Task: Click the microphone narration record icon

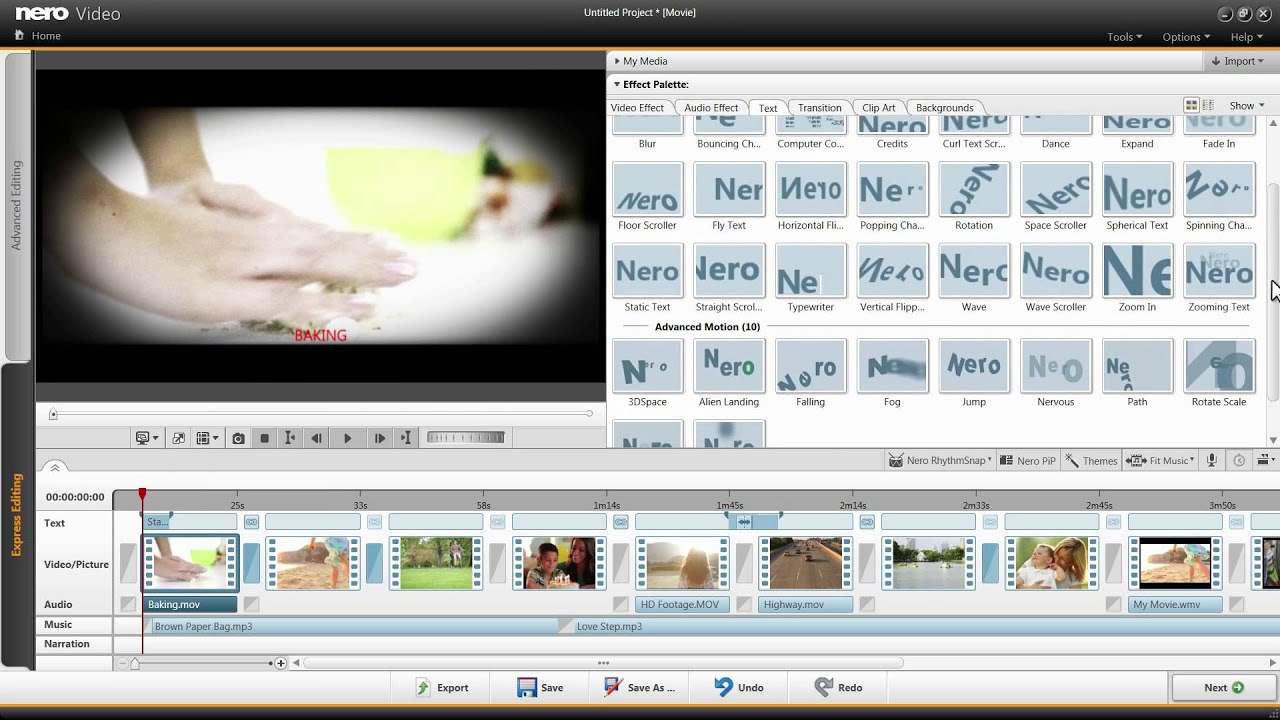Action: (1212, 460)
